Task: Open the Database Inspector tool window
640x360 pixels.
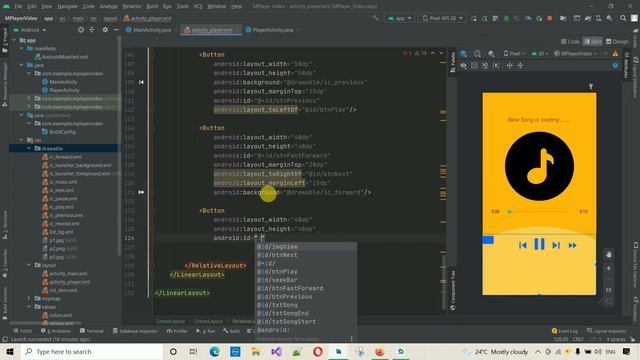Action: [135, 331]
